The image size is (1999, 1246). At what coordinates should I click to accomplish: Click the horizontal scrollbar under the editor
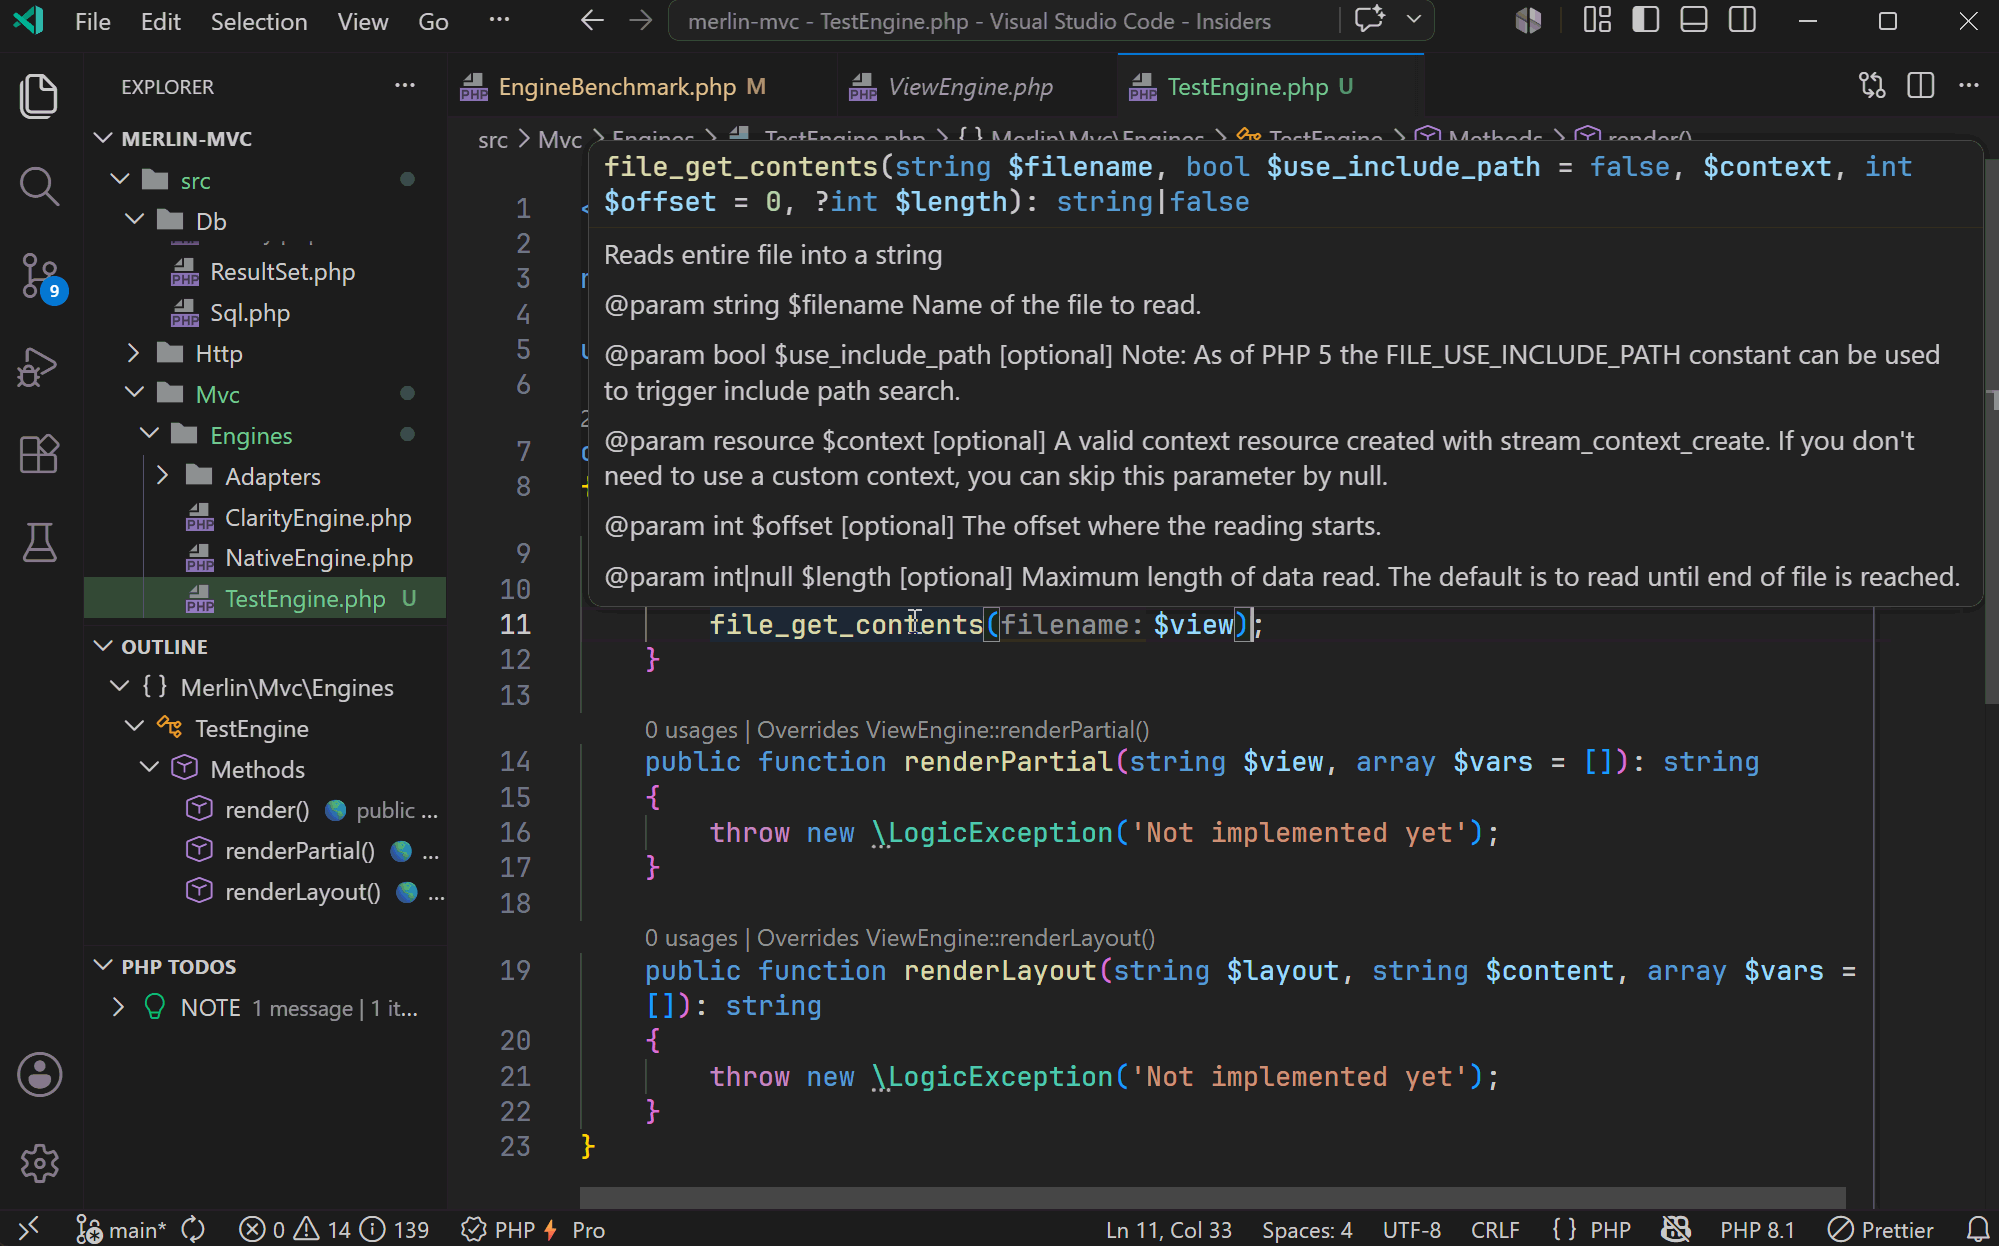point(1212,1196)
